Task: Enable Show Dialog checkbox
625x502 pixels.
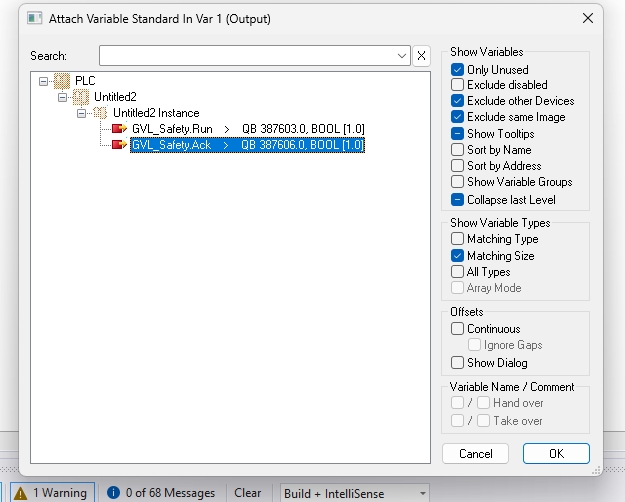Action: pos(457,362)
